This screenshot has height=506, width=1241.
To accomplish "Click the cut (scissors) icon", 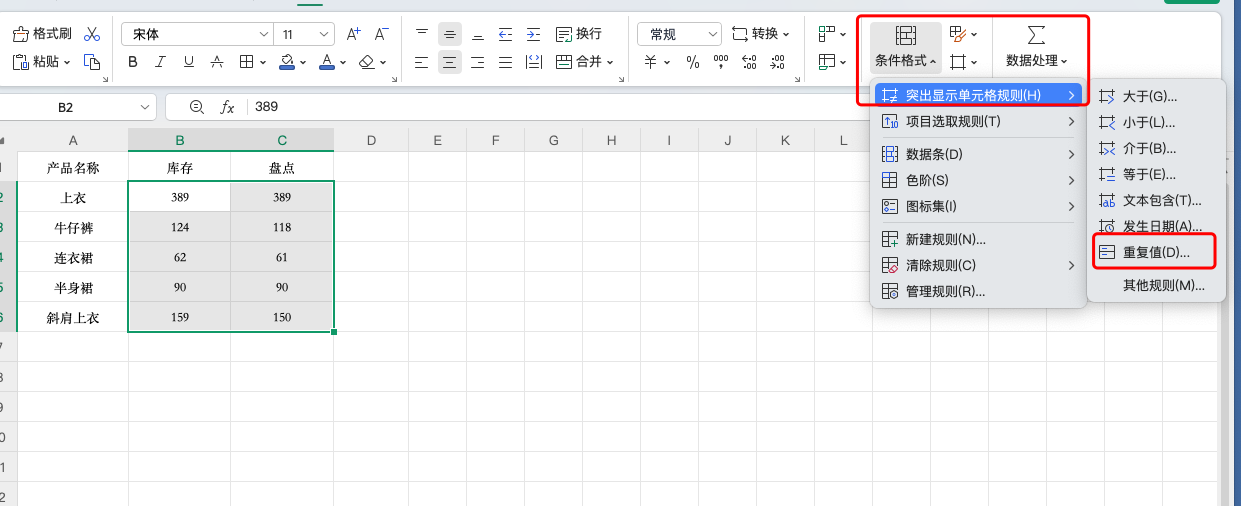I will [92, 34].
